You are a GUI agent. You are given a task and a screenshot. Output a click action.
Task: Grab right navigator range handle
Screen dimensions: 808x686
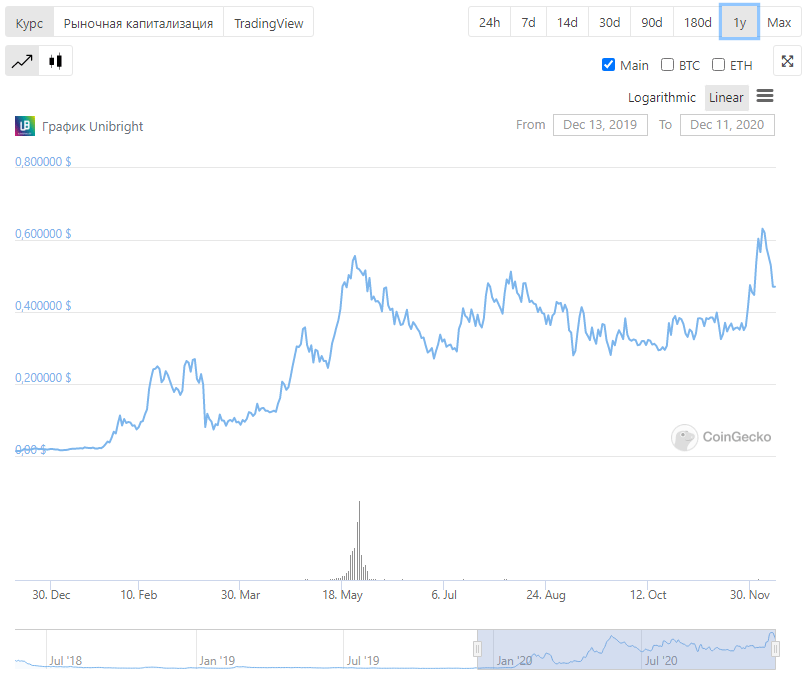pyautogui.click(x=776, y=649)
